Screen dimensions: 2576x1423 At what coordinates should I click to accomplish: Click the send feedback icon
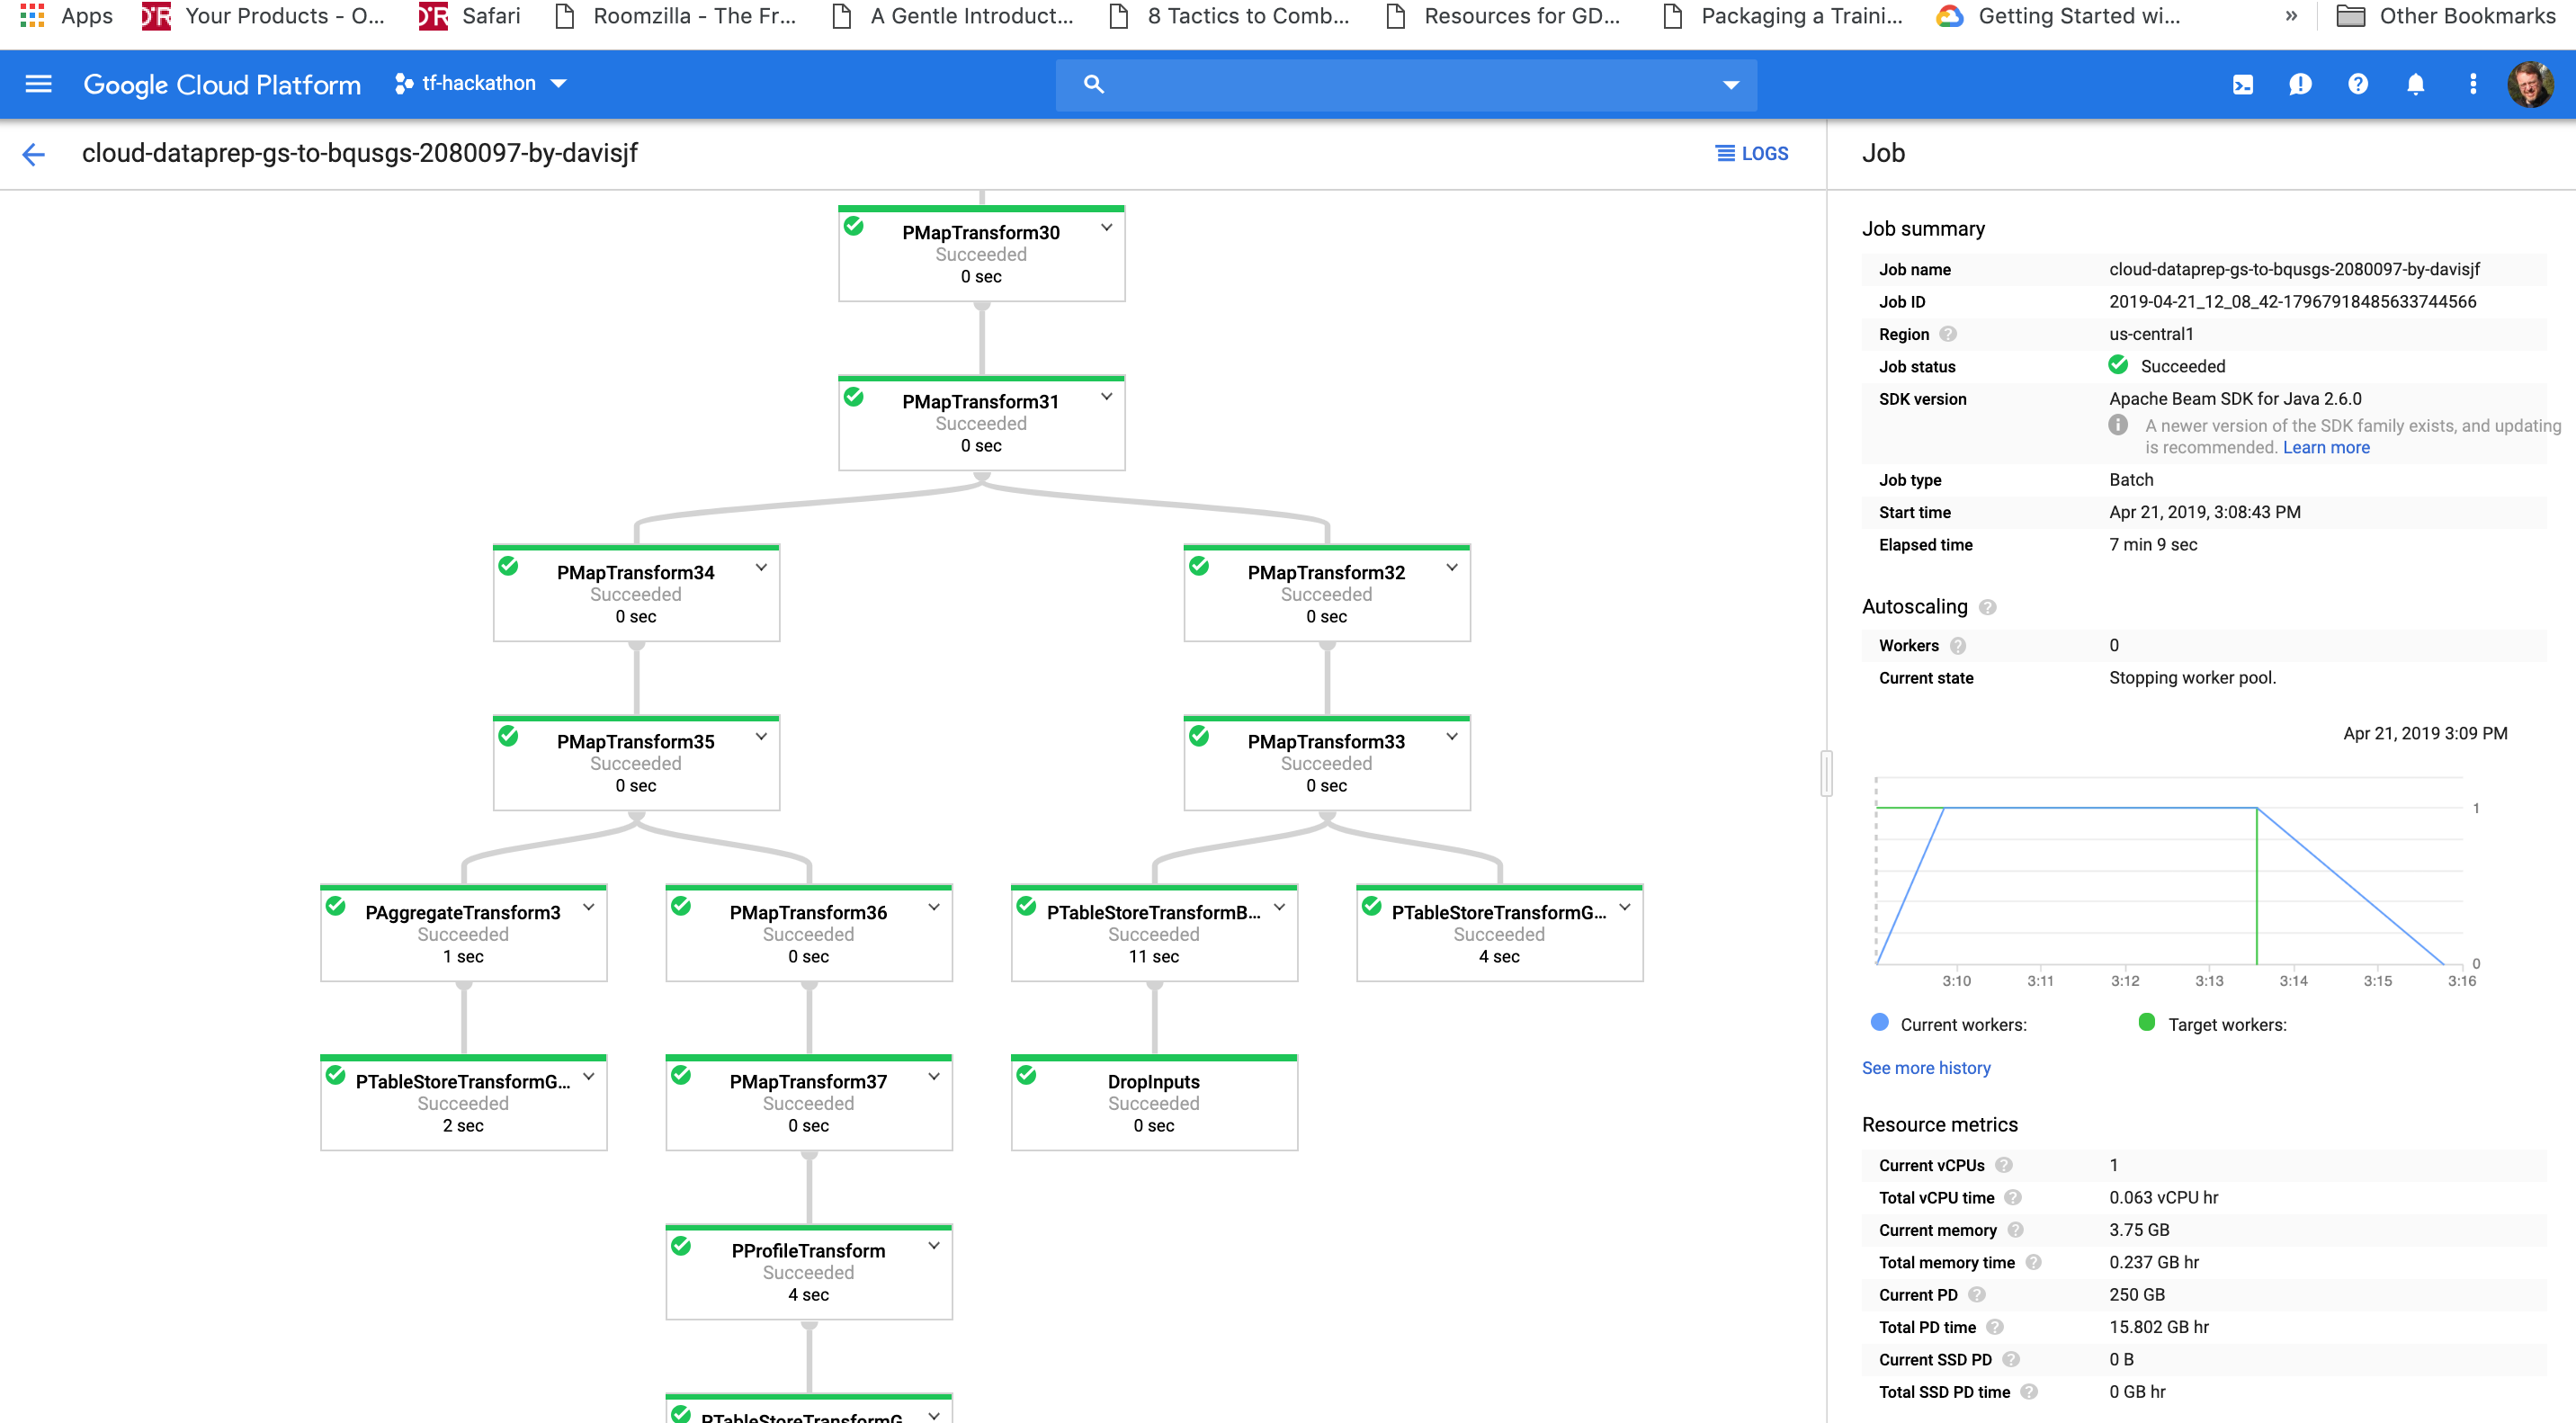tap(2300, 84)
